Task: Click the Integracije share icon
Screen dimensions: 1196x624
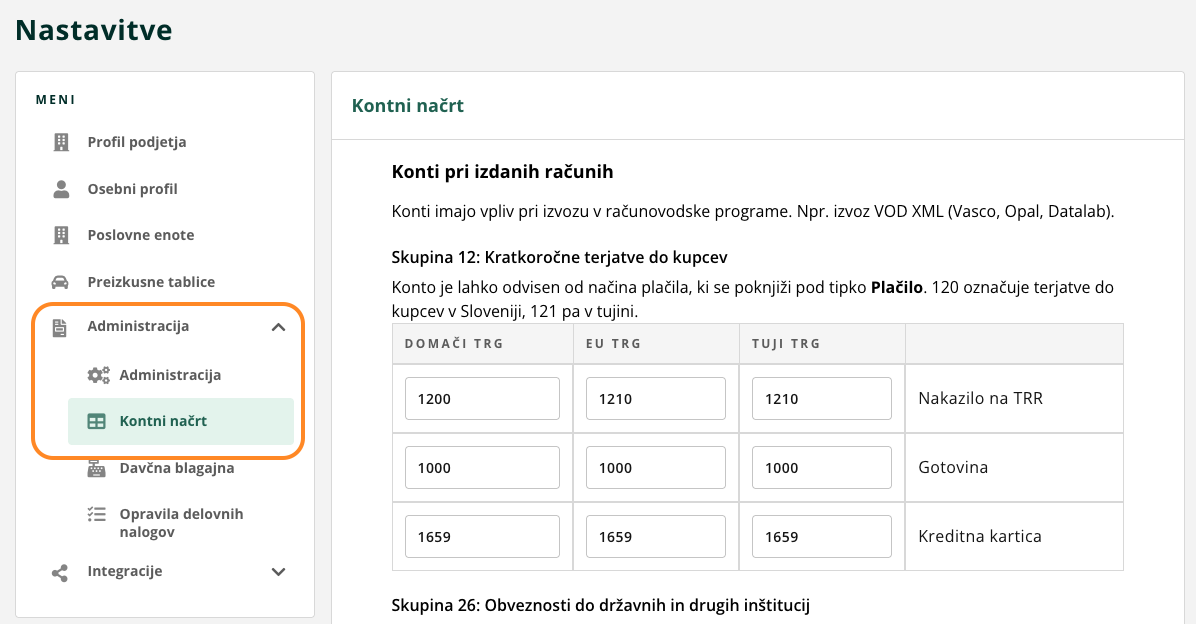Action: coord(61,572)
